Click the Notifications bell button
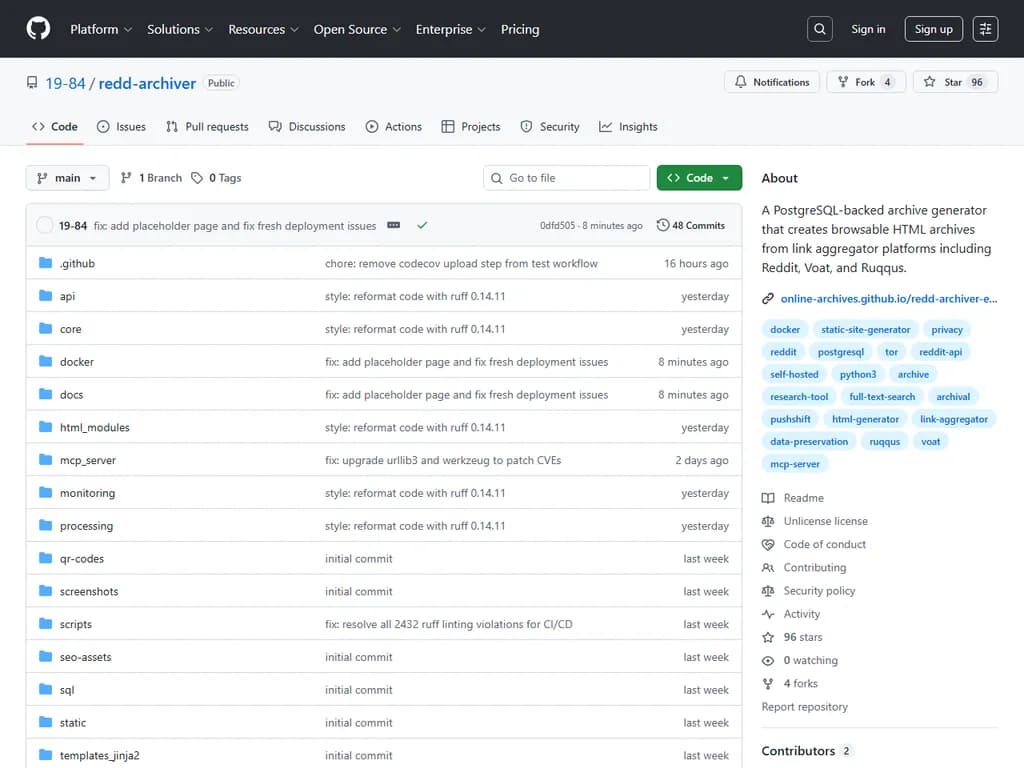This screenshot has width=1024, height=768. pyautogui.click(x=772, y=82)
